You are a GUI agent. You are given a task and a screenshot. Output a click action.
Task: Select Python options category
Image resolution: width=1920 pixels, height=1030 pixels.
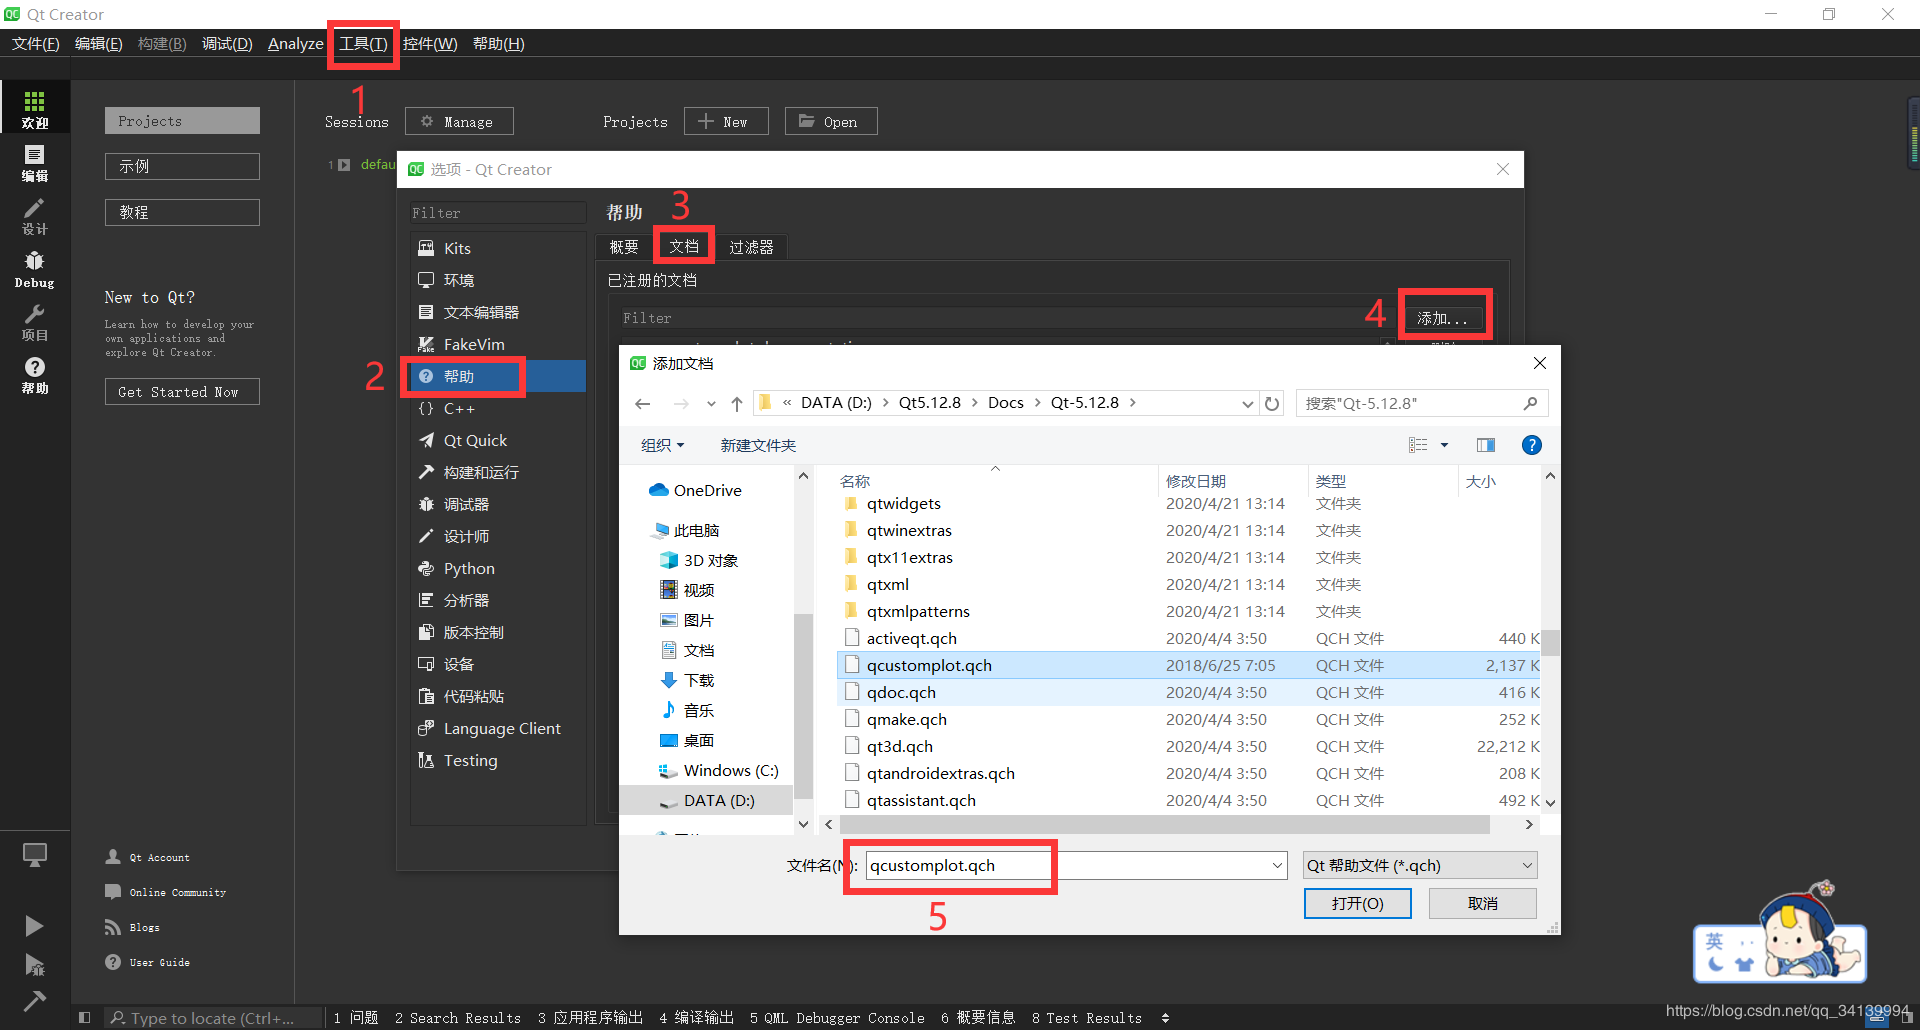(x=498, y=568)
